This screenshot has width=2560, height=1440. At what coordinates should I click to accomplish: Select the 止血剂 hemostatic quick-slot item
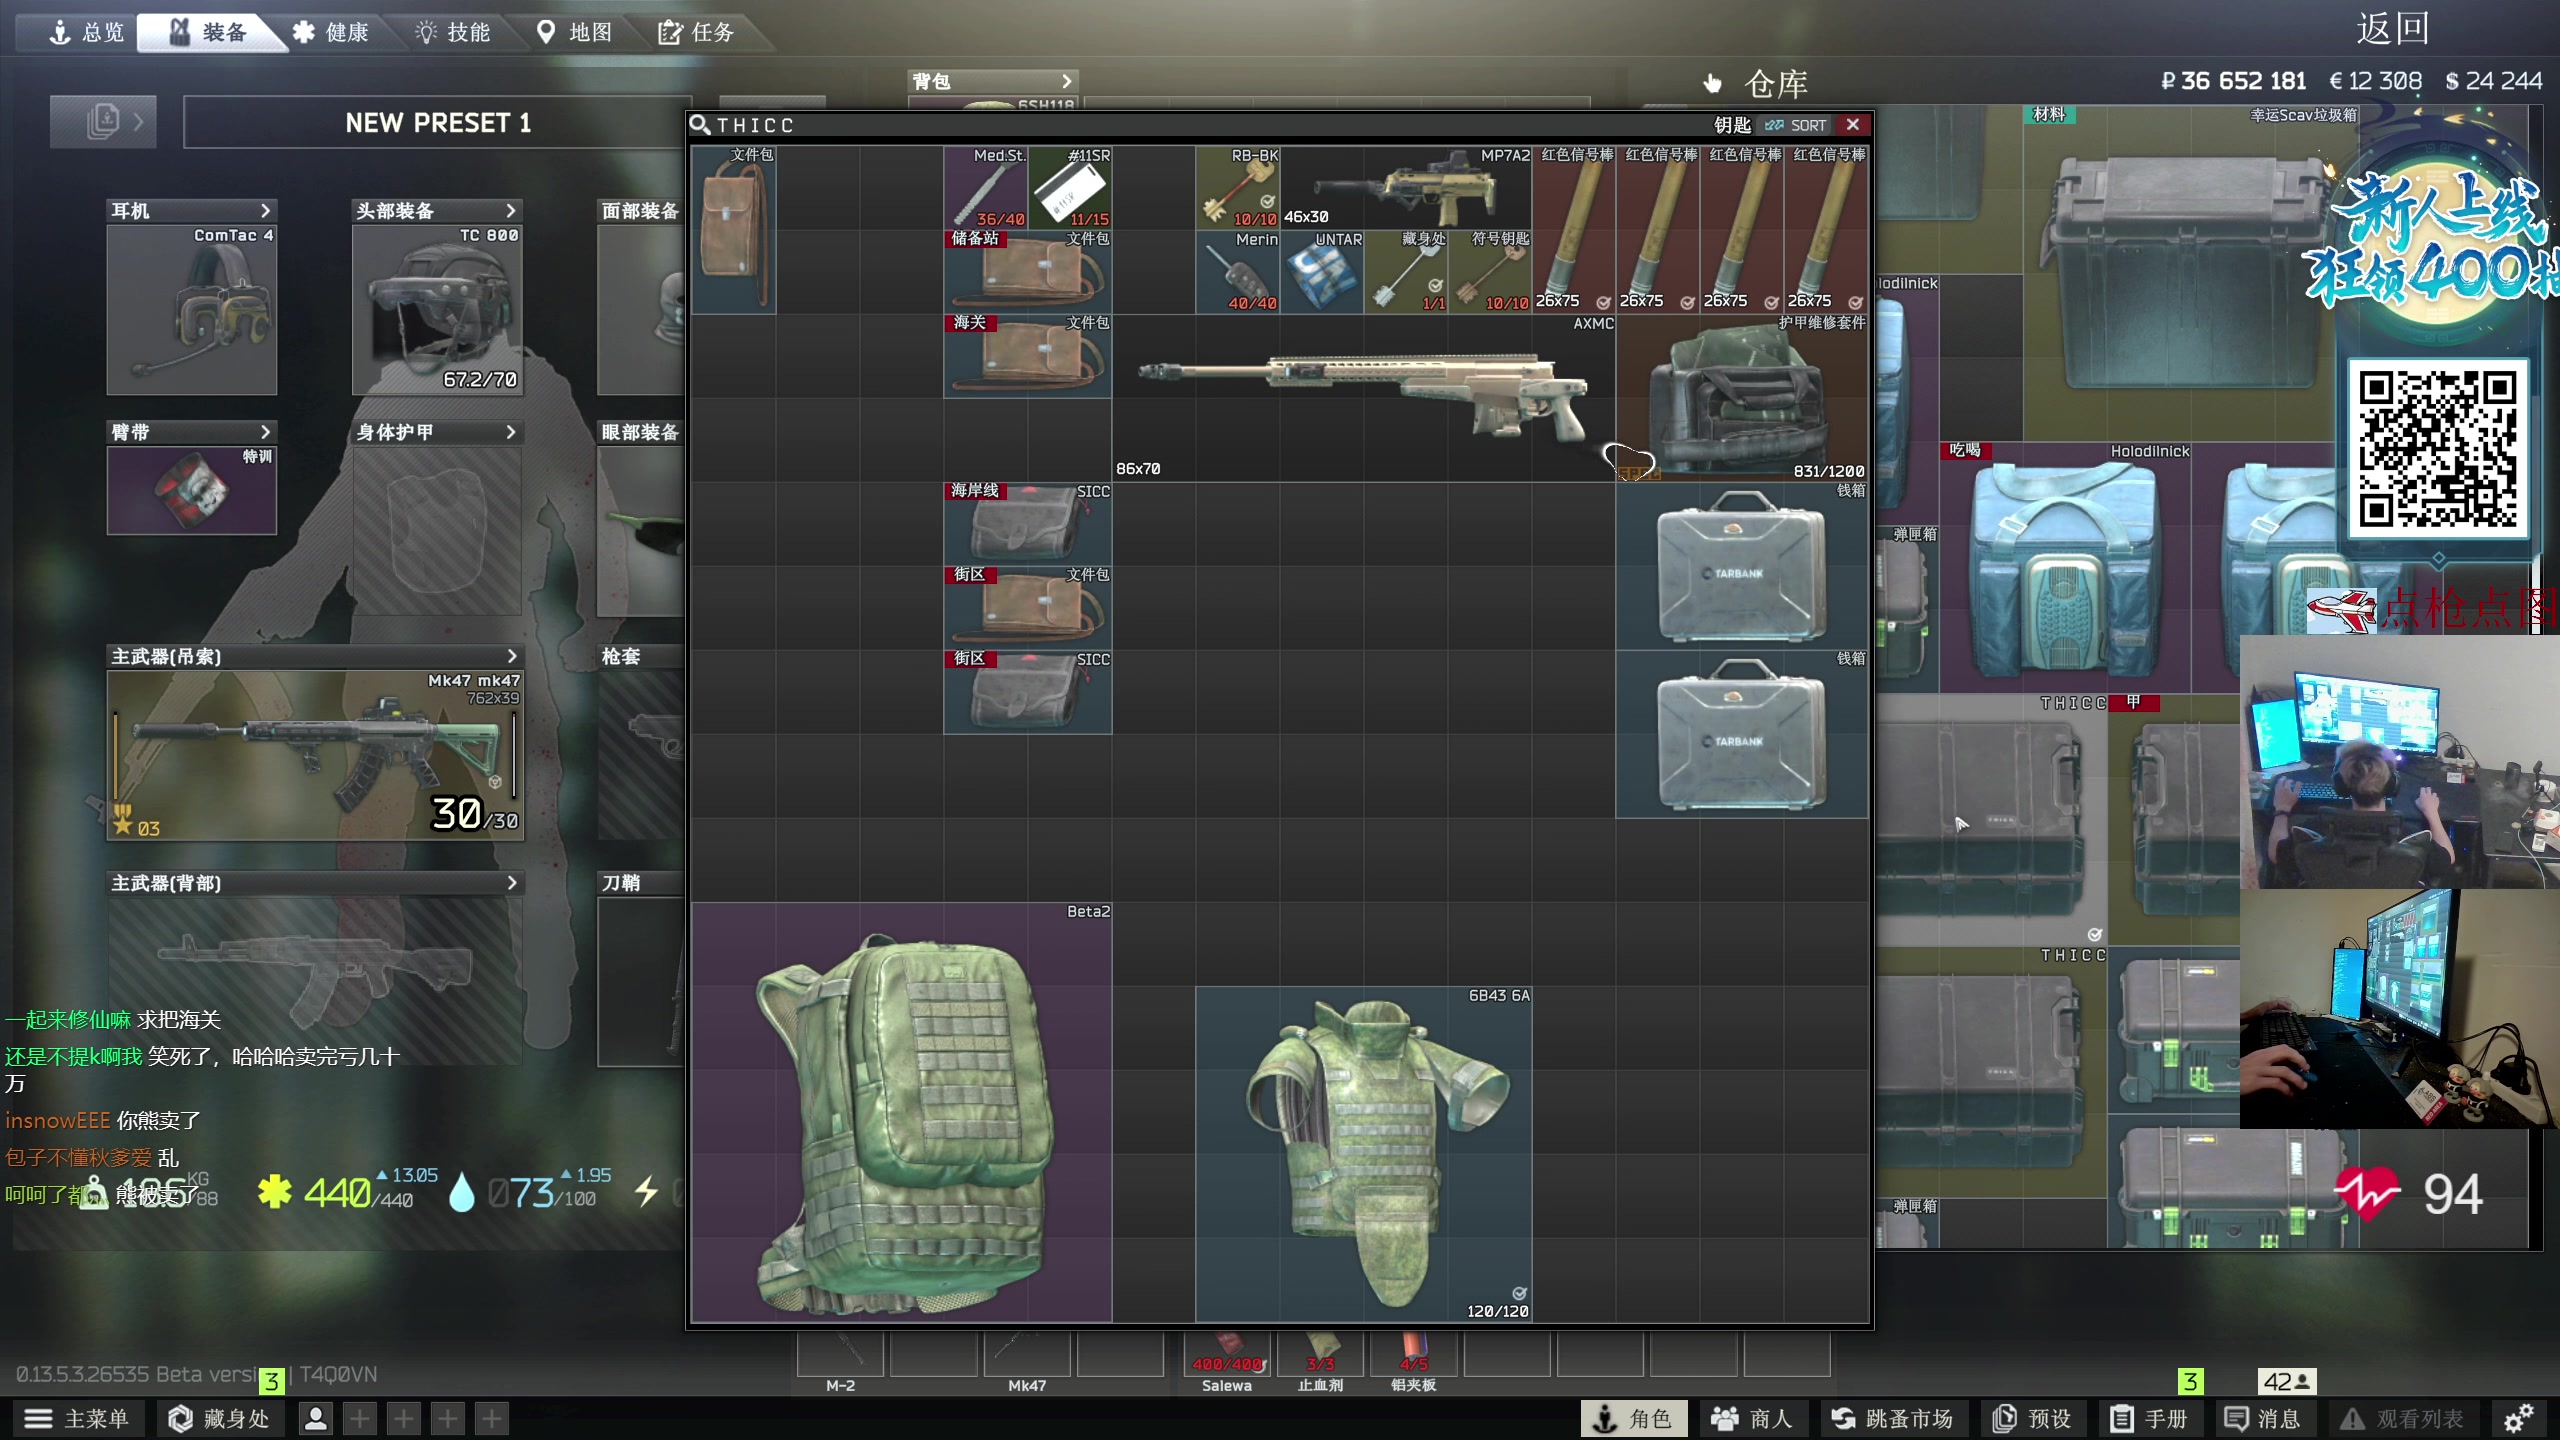[x=1320, y=1356]
